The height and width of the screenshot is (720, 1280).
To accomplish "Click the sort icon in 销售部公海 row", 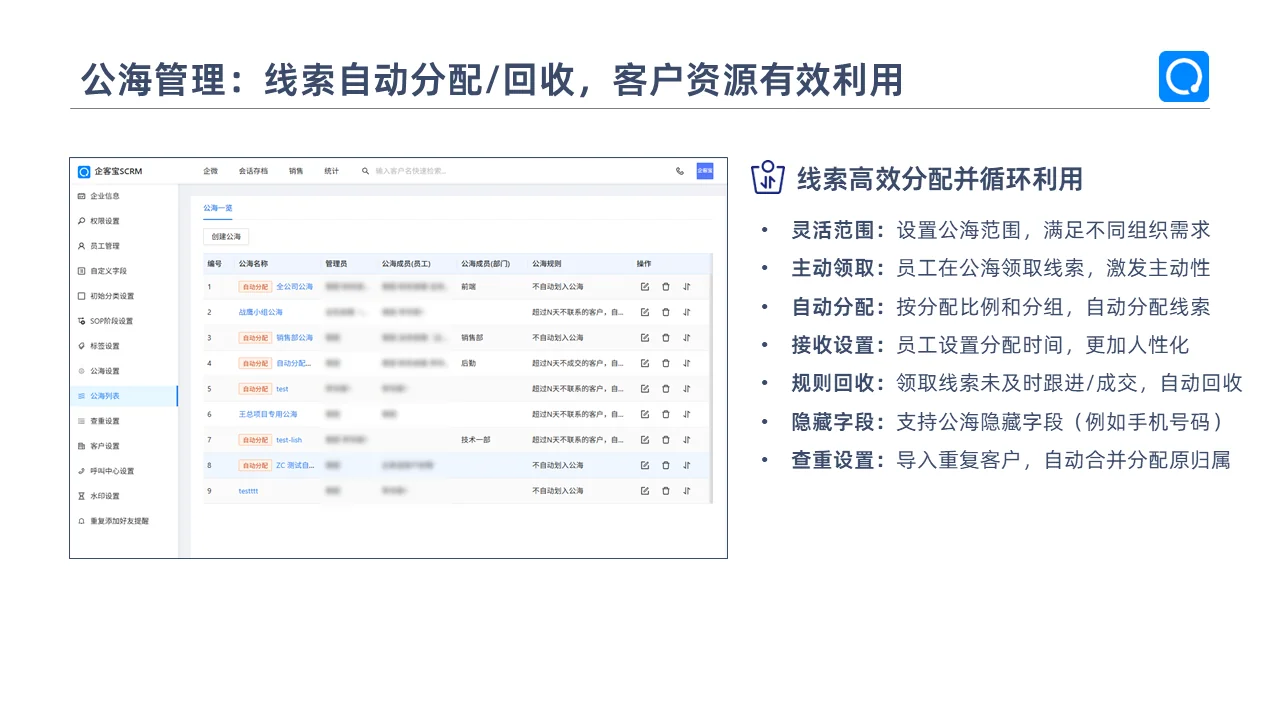I will [x=687, y=338].
